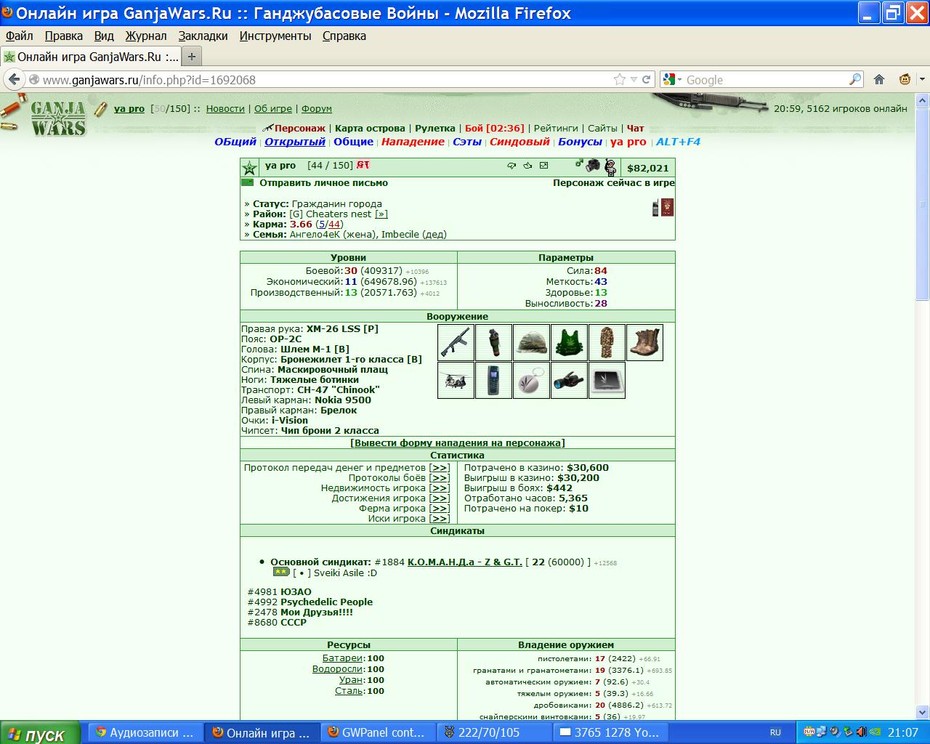The image size is (930, 744).
Task: Switch to Аудиозаписи Chrome taskbar window
Action: (146, 733)
